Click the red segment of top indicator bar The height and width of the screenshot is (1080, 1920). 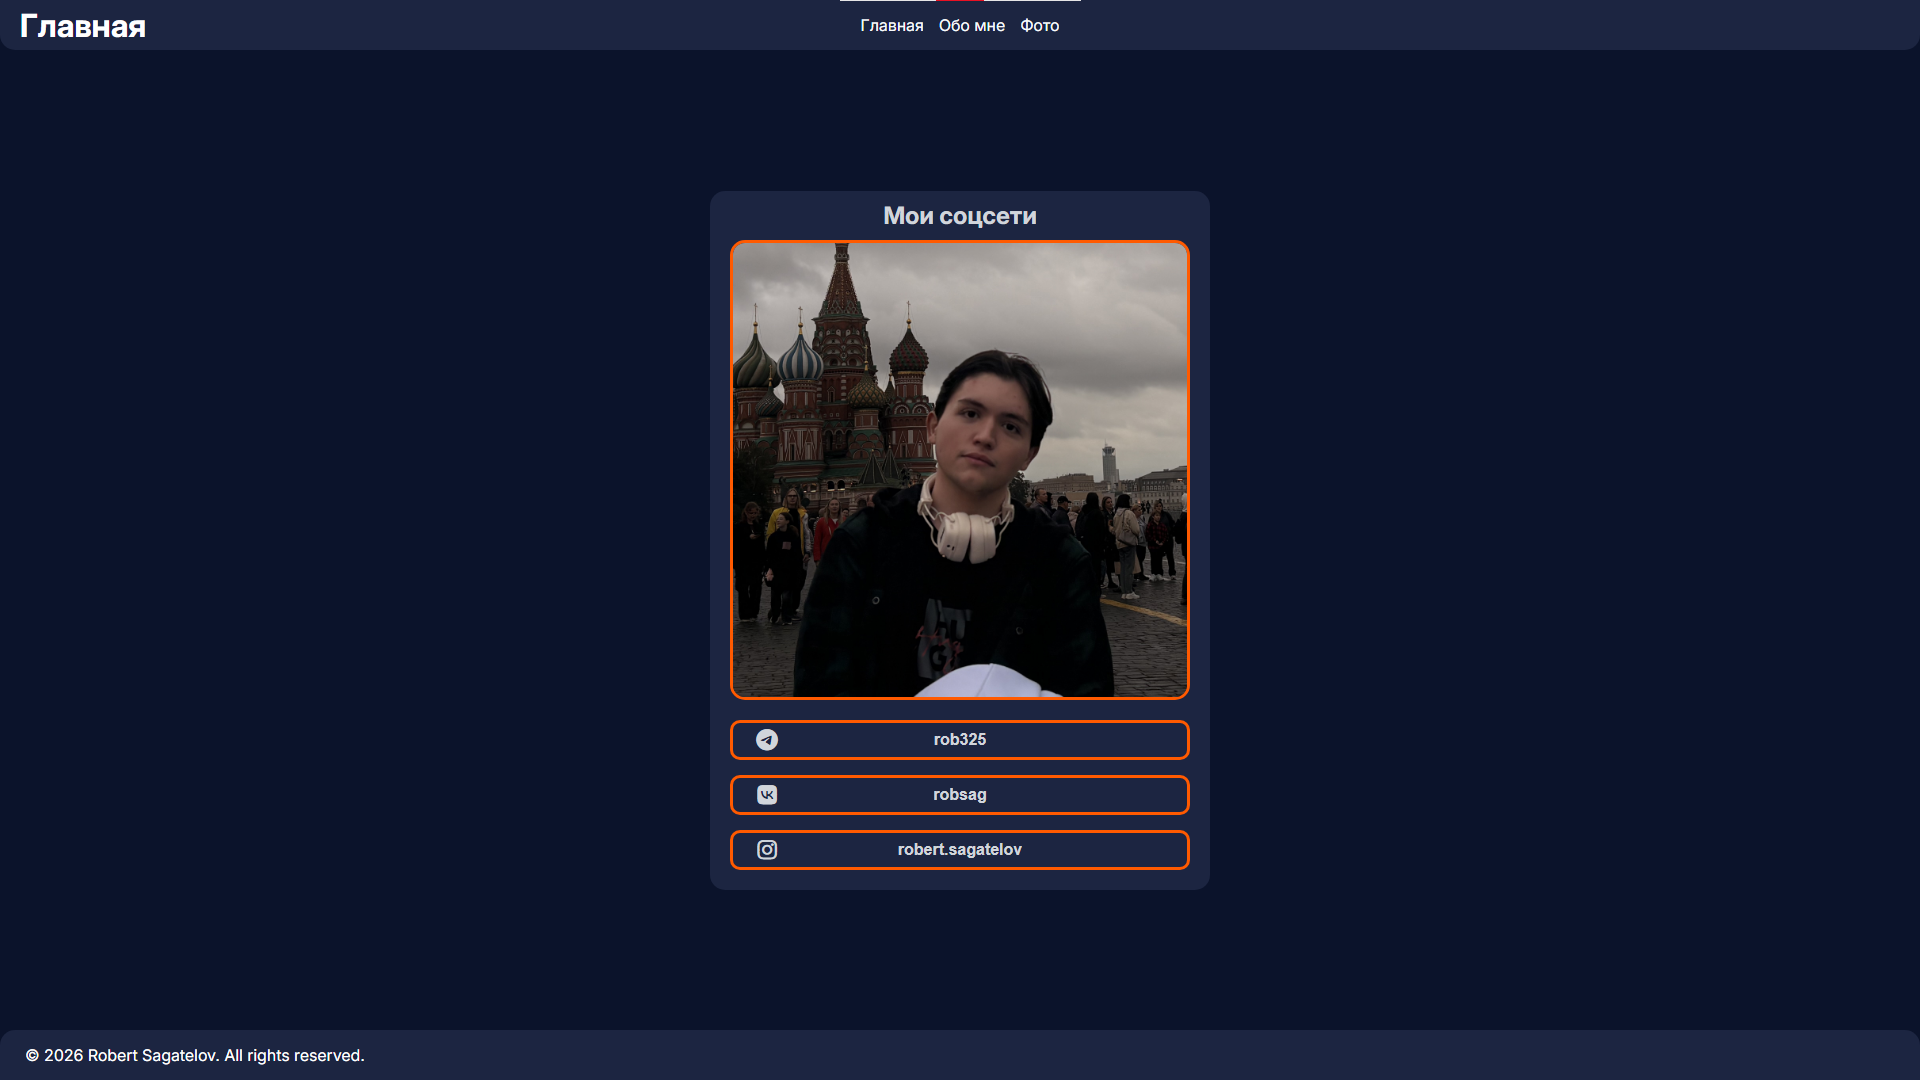pos(960,1)
